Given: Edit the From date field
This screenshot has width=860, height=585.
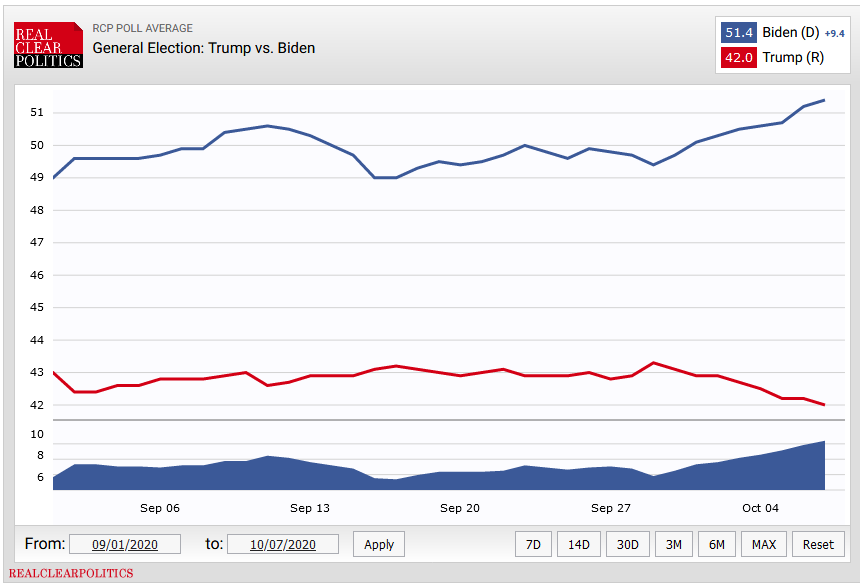Looking at the screenshot, I should pyautogui.click(x=125, y=544).
